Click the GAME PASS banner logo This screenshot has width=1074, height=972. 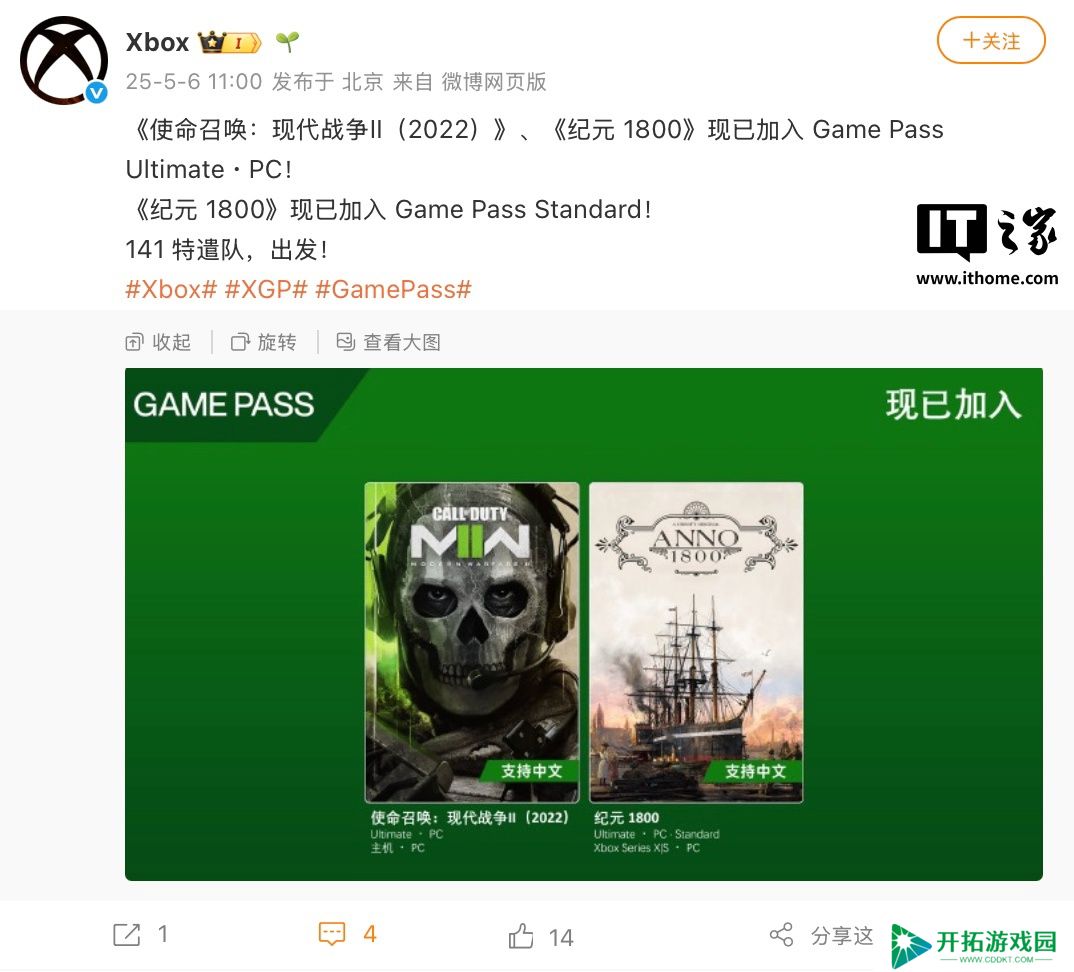[224, 405]
